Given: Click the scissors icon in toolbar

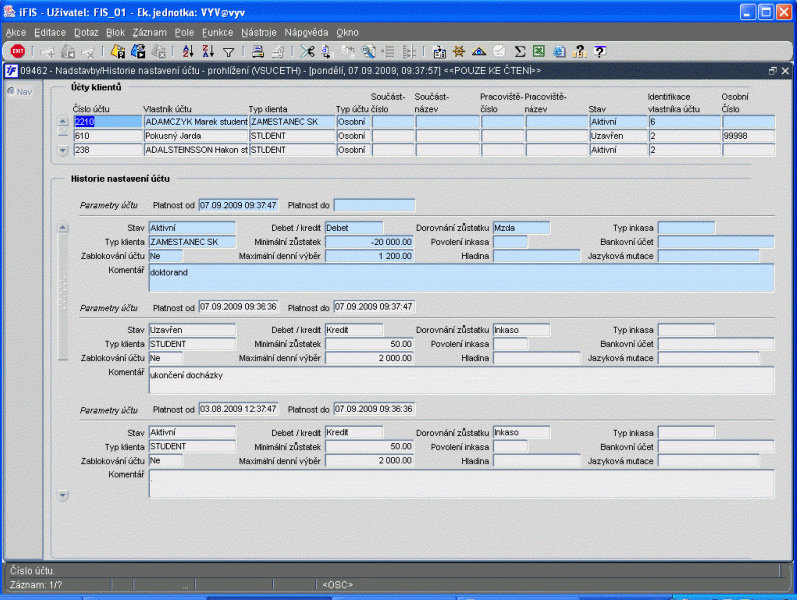Looking at the screenshot, I should click(306, 51).
